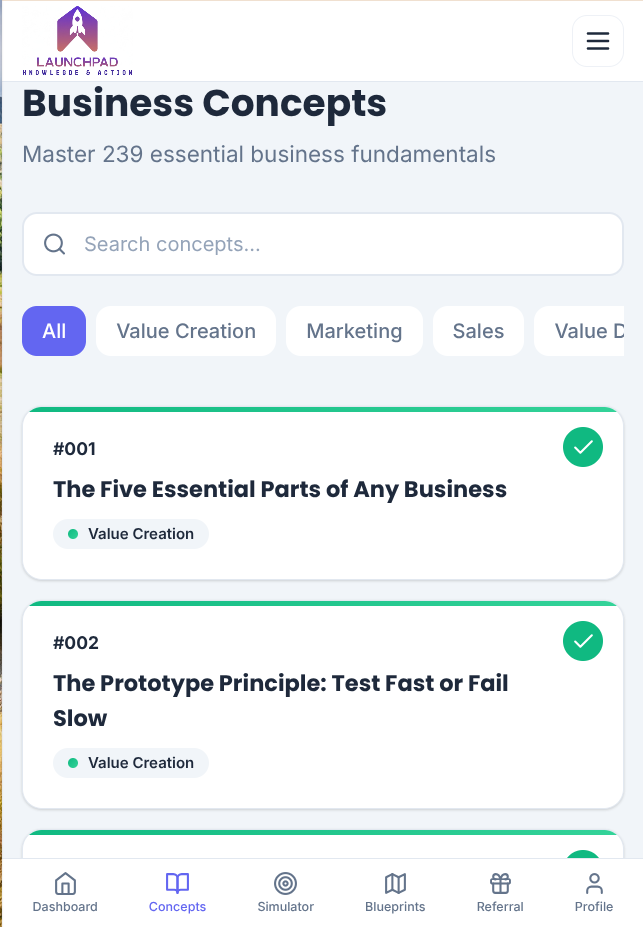Filter concepts by Marketing
The image size is (643, 927).
pyautogui.click(x=354, y=330)
